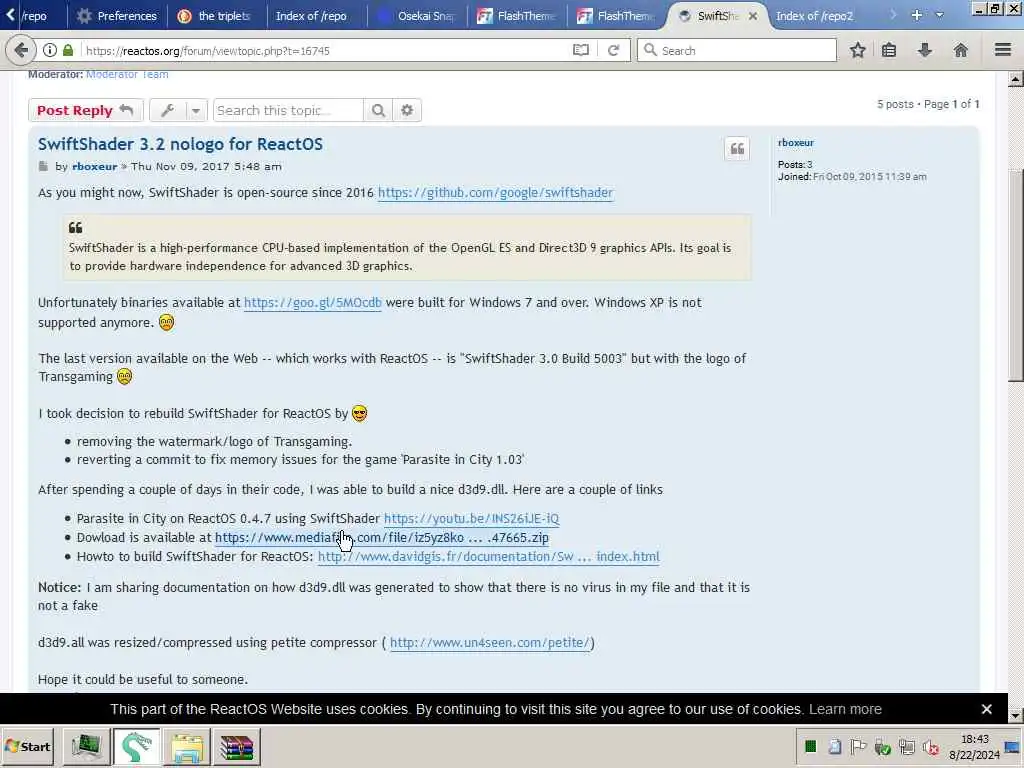Click the vertical scrollbar up arrow

(x=1015, y=80)
